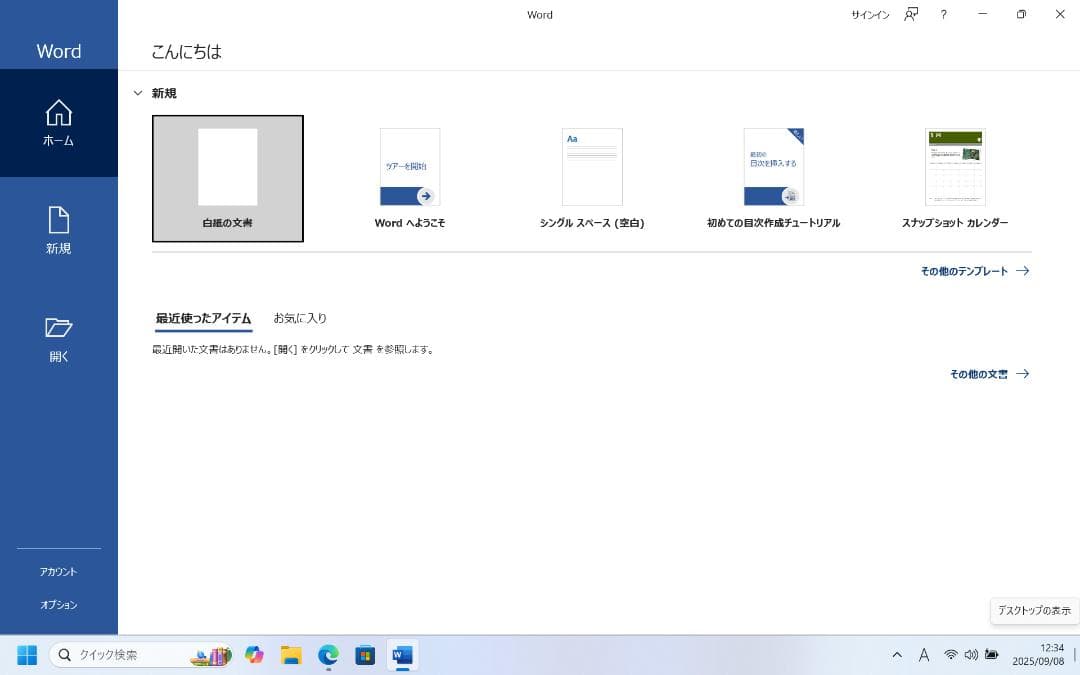Show hidden icons in the system tray

point(897,655)
